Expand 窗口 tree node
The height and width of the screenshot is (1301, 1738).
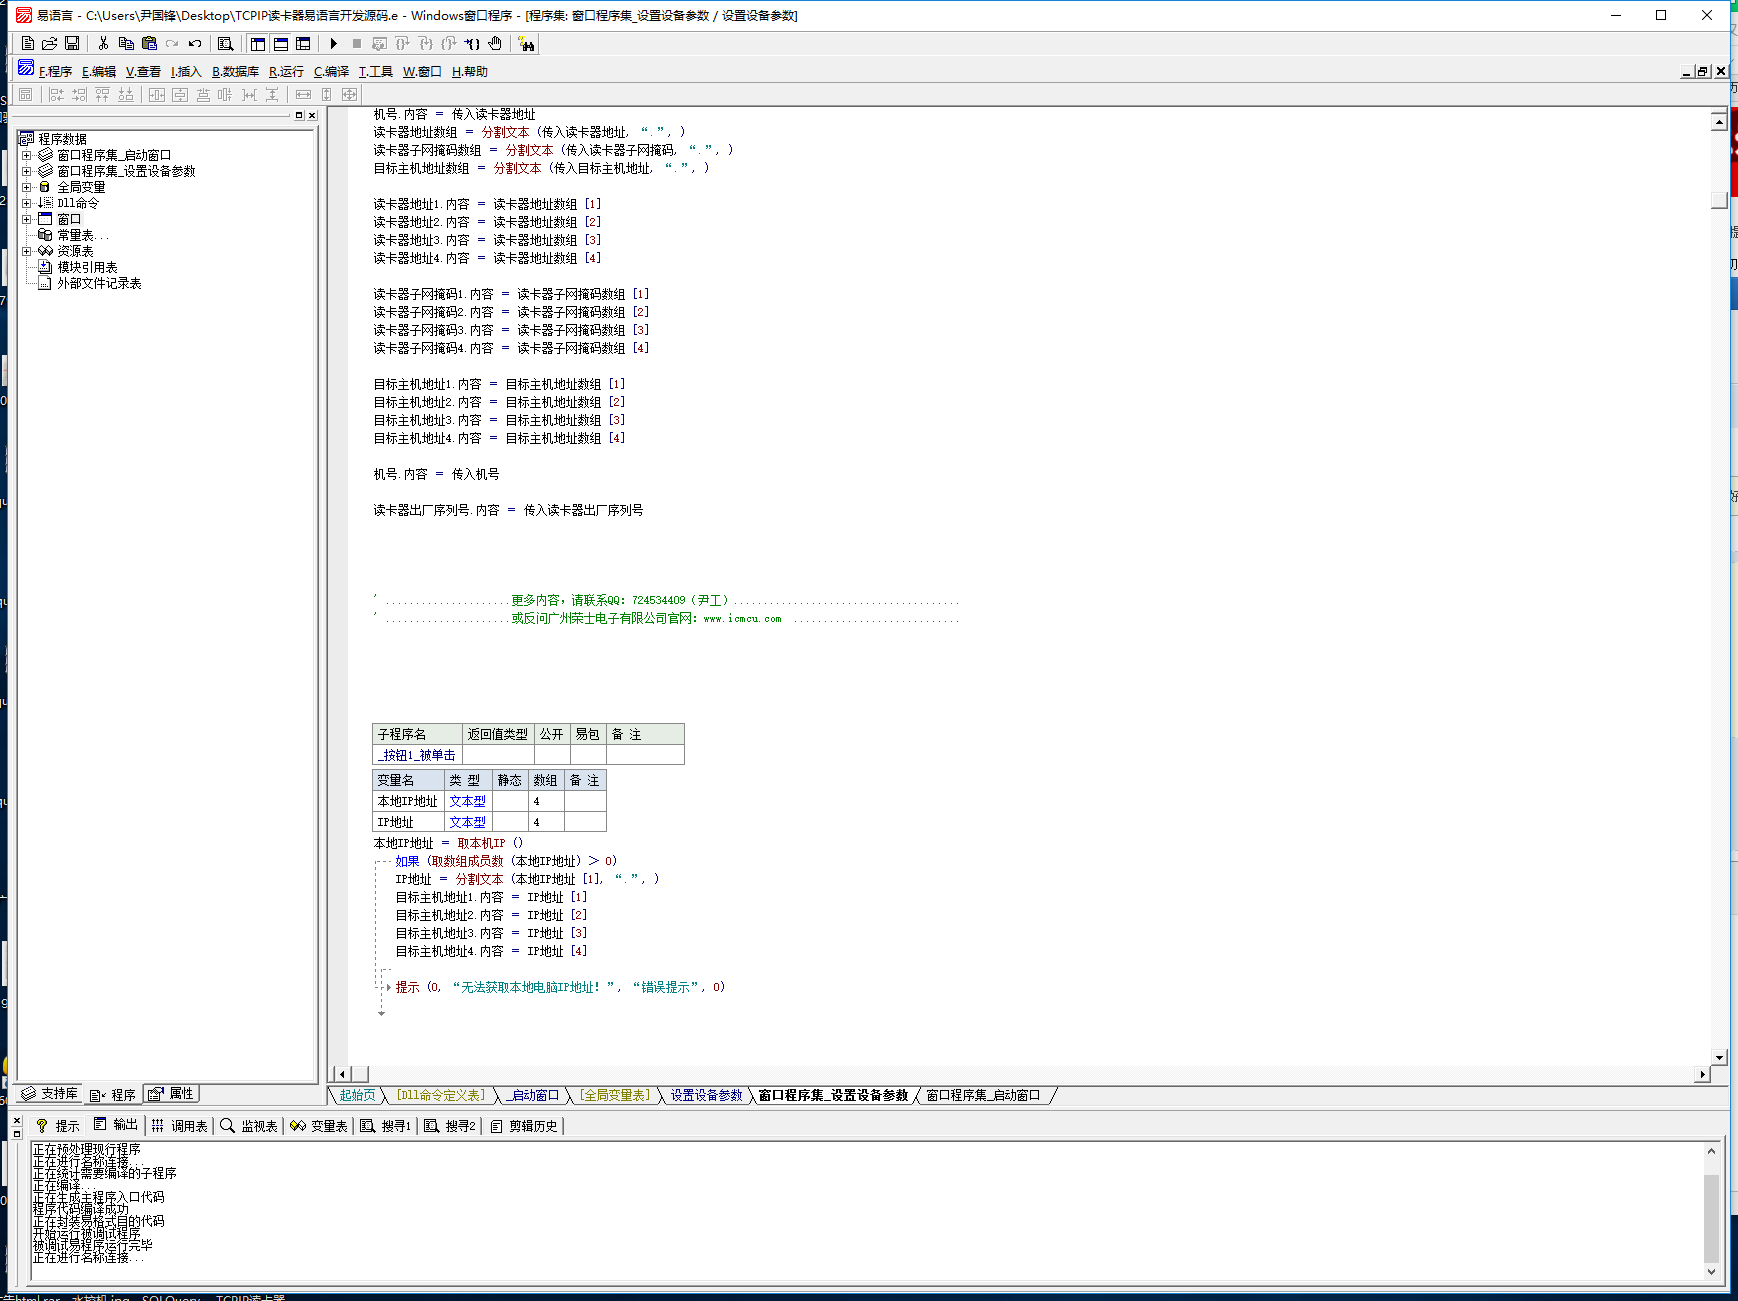pos(27,219)
